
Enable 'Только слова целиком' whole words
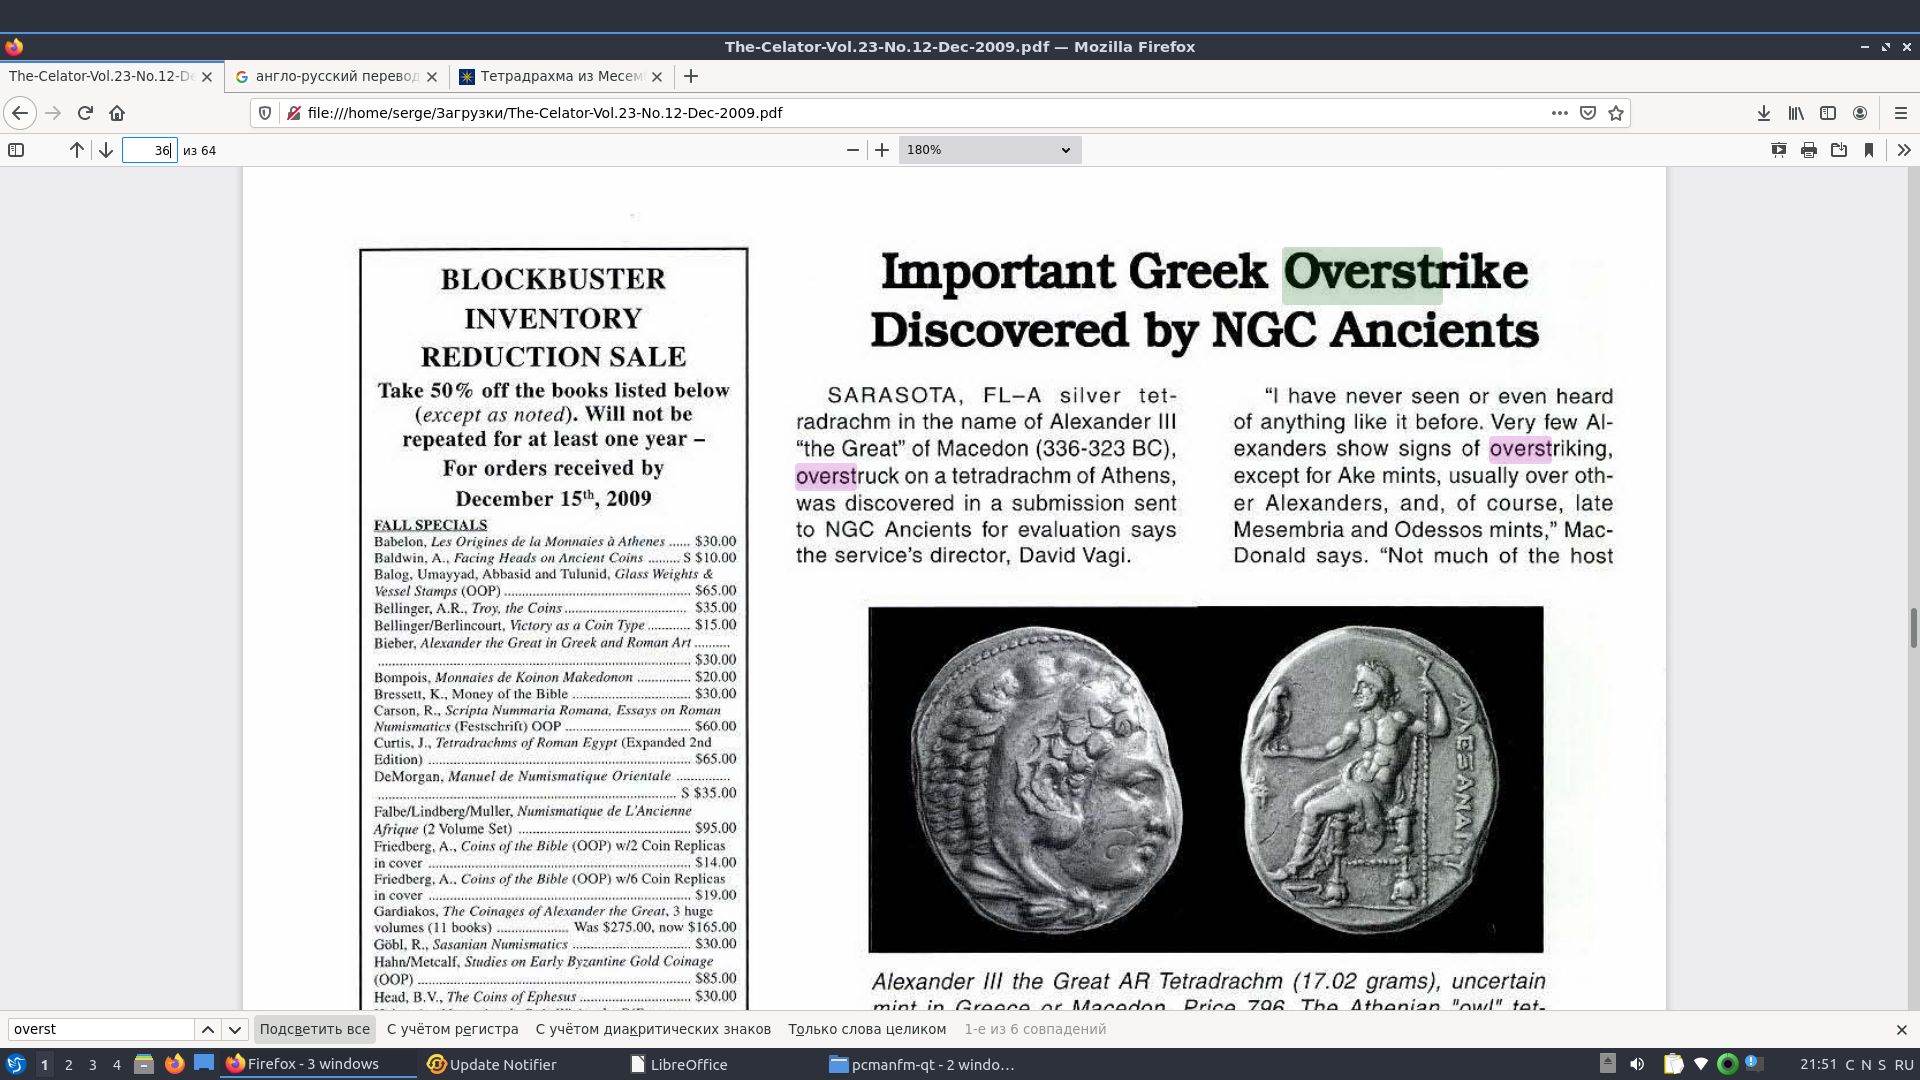pyautogui.click(x=866, y=1029)
